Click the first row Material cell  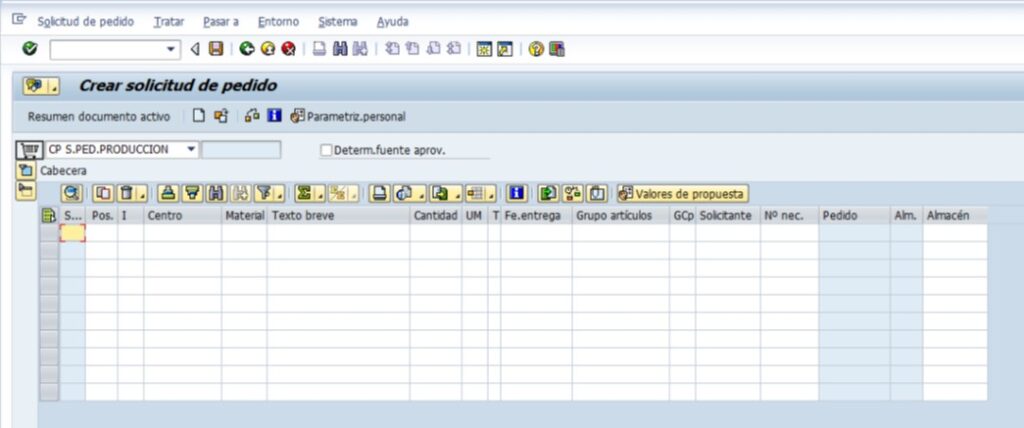pyautogui.click(x=244, y=233)
